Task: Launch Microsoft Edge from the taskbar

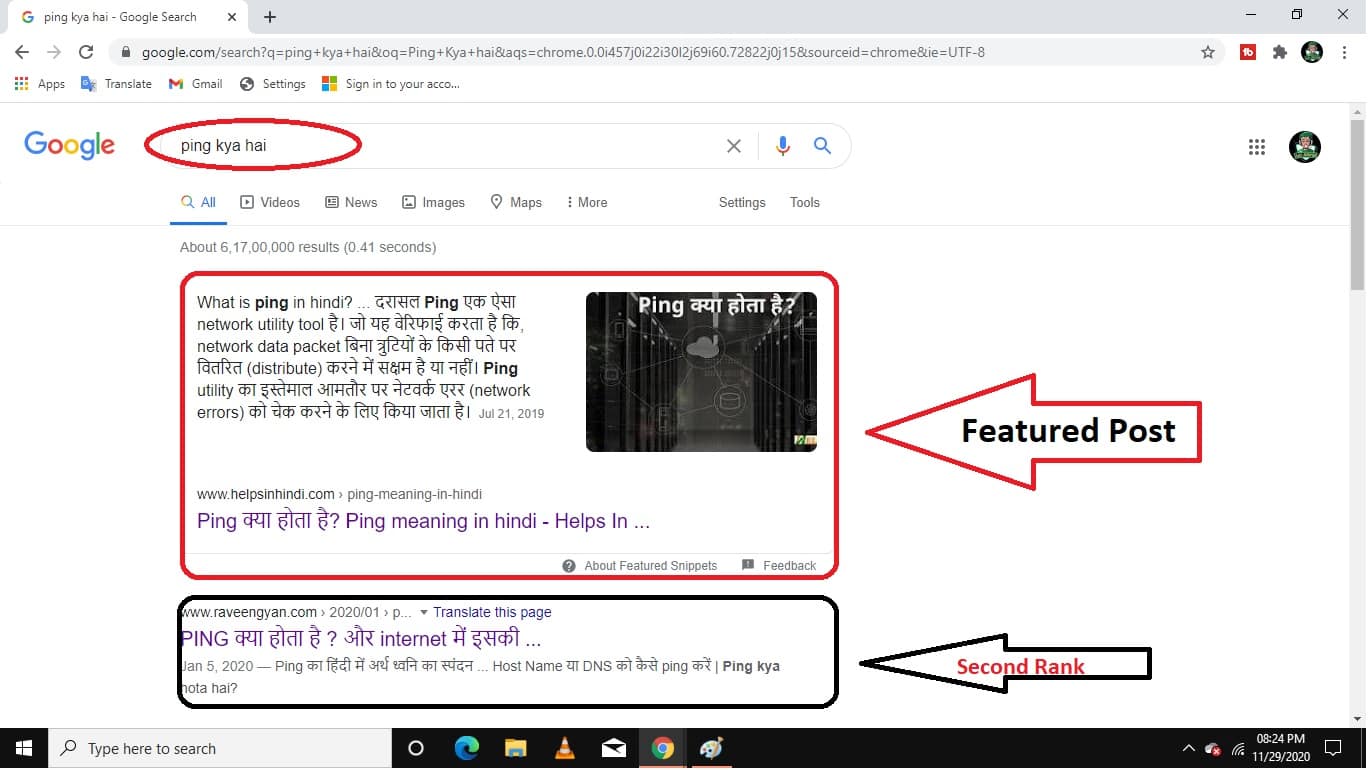Action: [466, 749]
